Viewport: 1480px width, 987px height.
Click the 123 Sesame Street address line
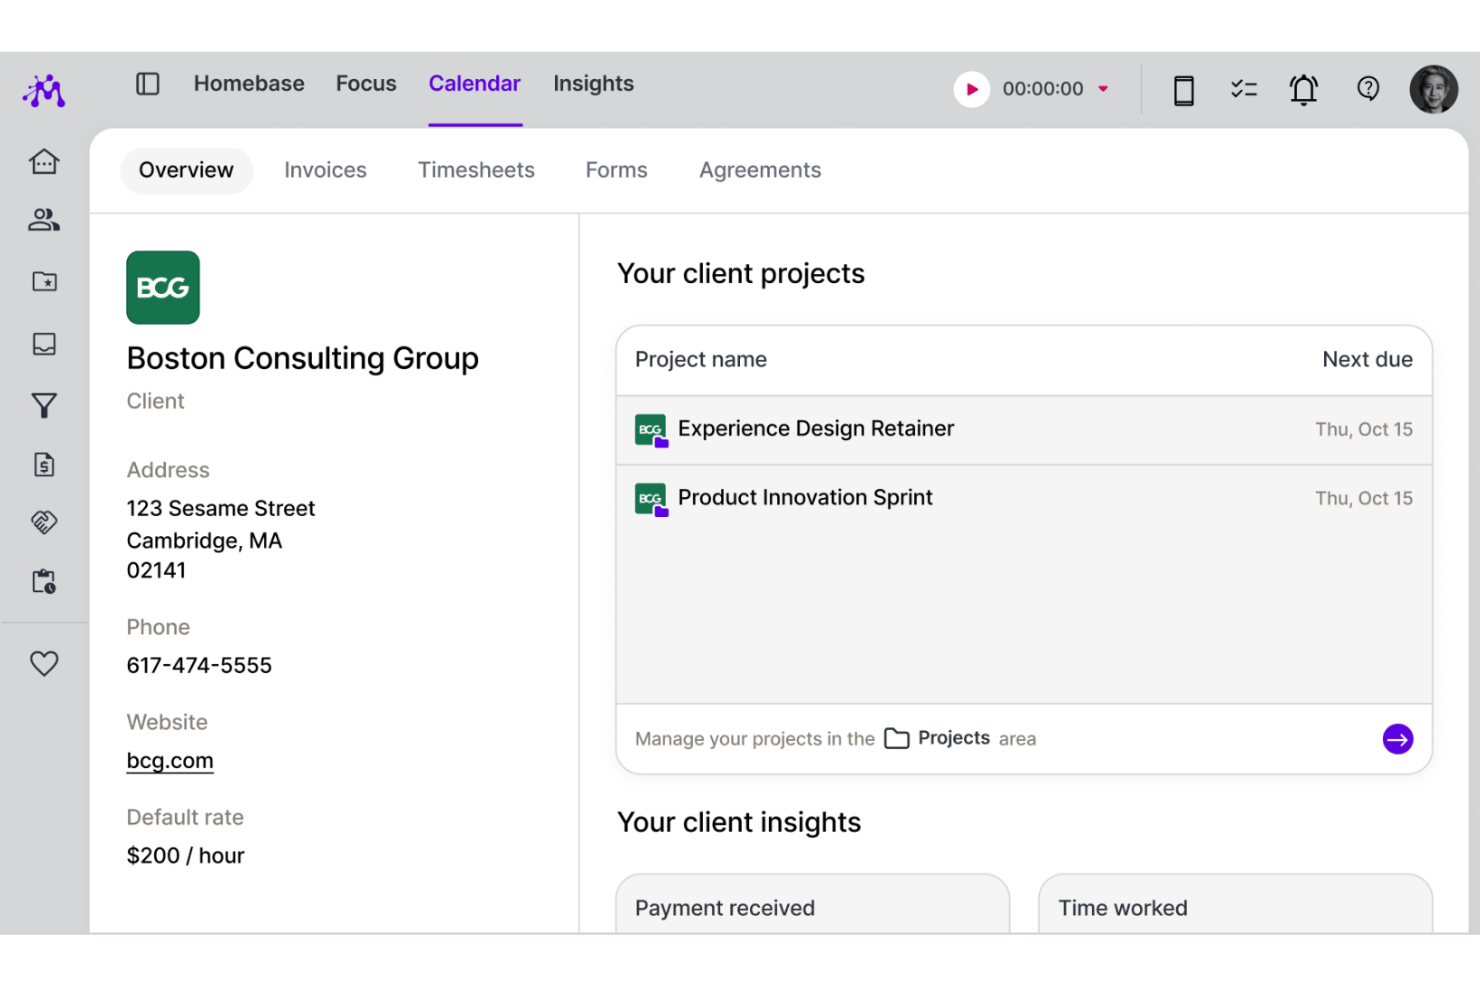pyautogui.click(x=220, y=509)
